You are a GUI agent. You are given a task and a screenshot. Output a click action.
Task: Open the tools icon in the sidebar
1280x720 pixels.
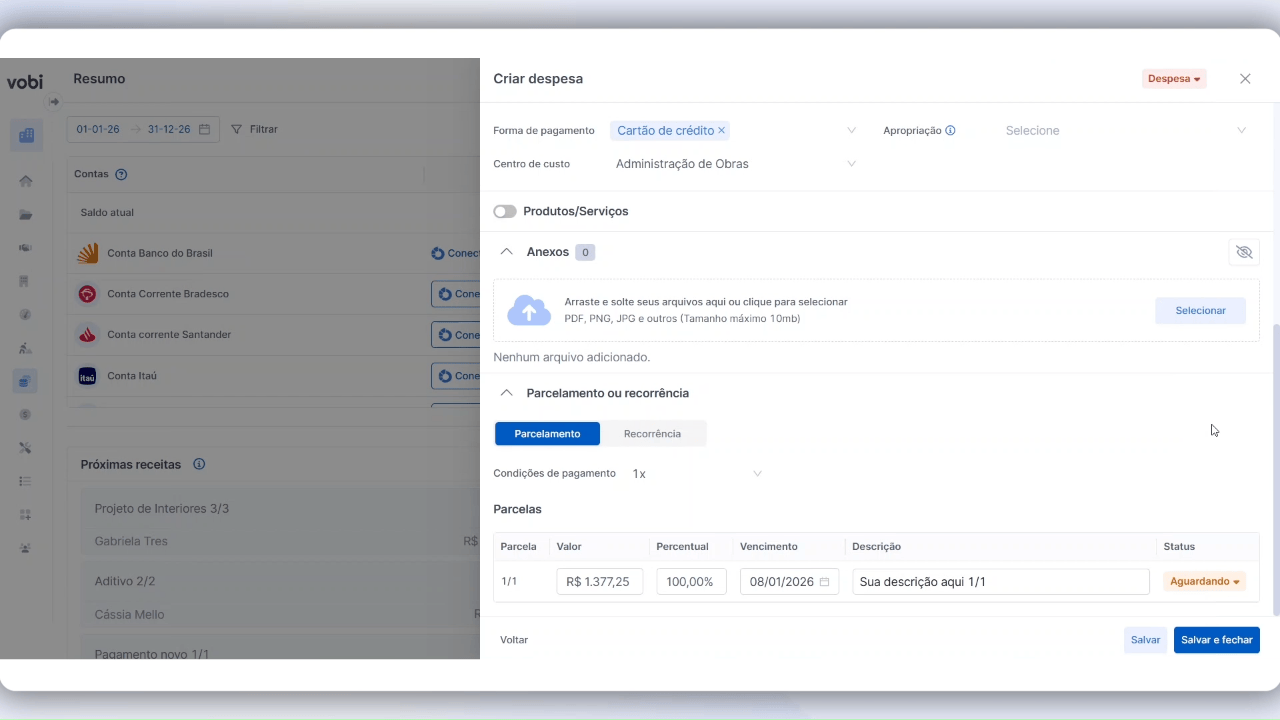point(26,448)
